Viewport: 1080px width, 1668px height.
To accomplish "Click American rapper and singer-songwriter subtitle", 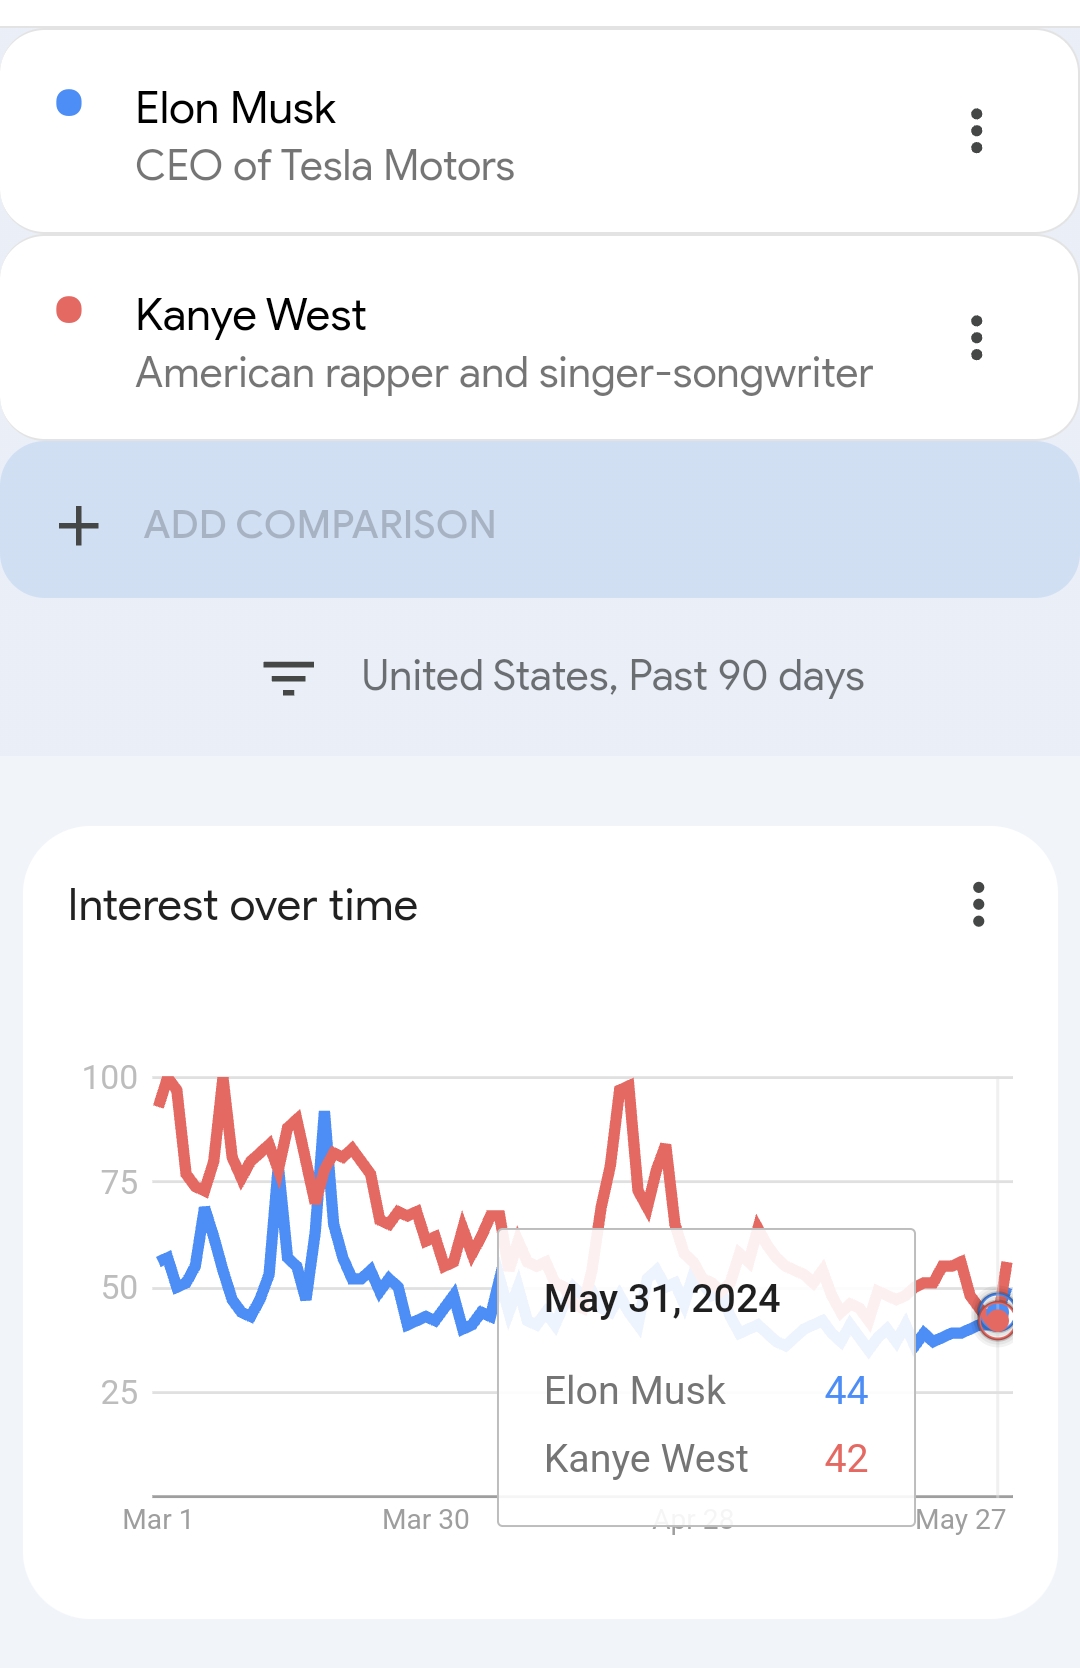I will pos(504,374).
